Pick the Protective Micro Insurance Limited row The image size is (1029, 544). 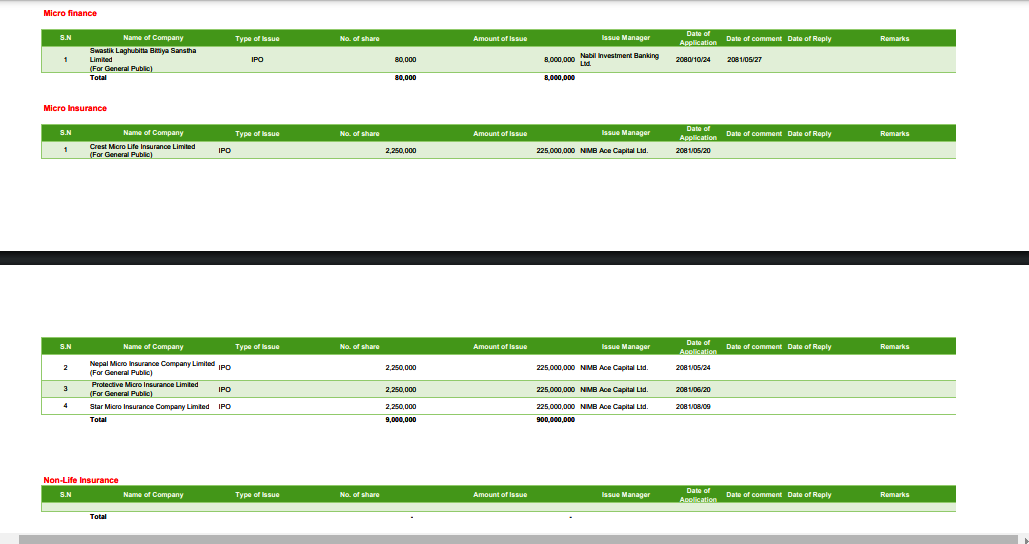144,389
